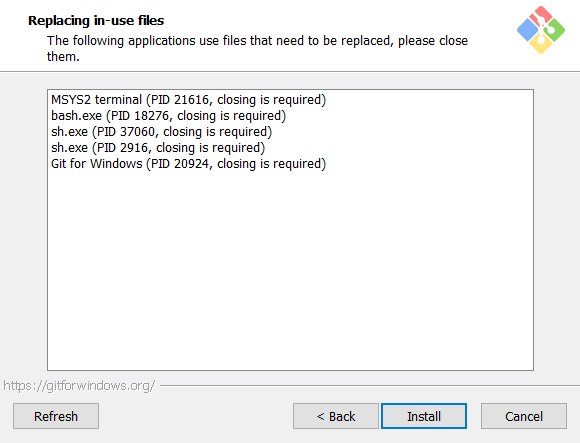Select the MSYS2 terminal PID 21616 entry

tap(188, 100)
